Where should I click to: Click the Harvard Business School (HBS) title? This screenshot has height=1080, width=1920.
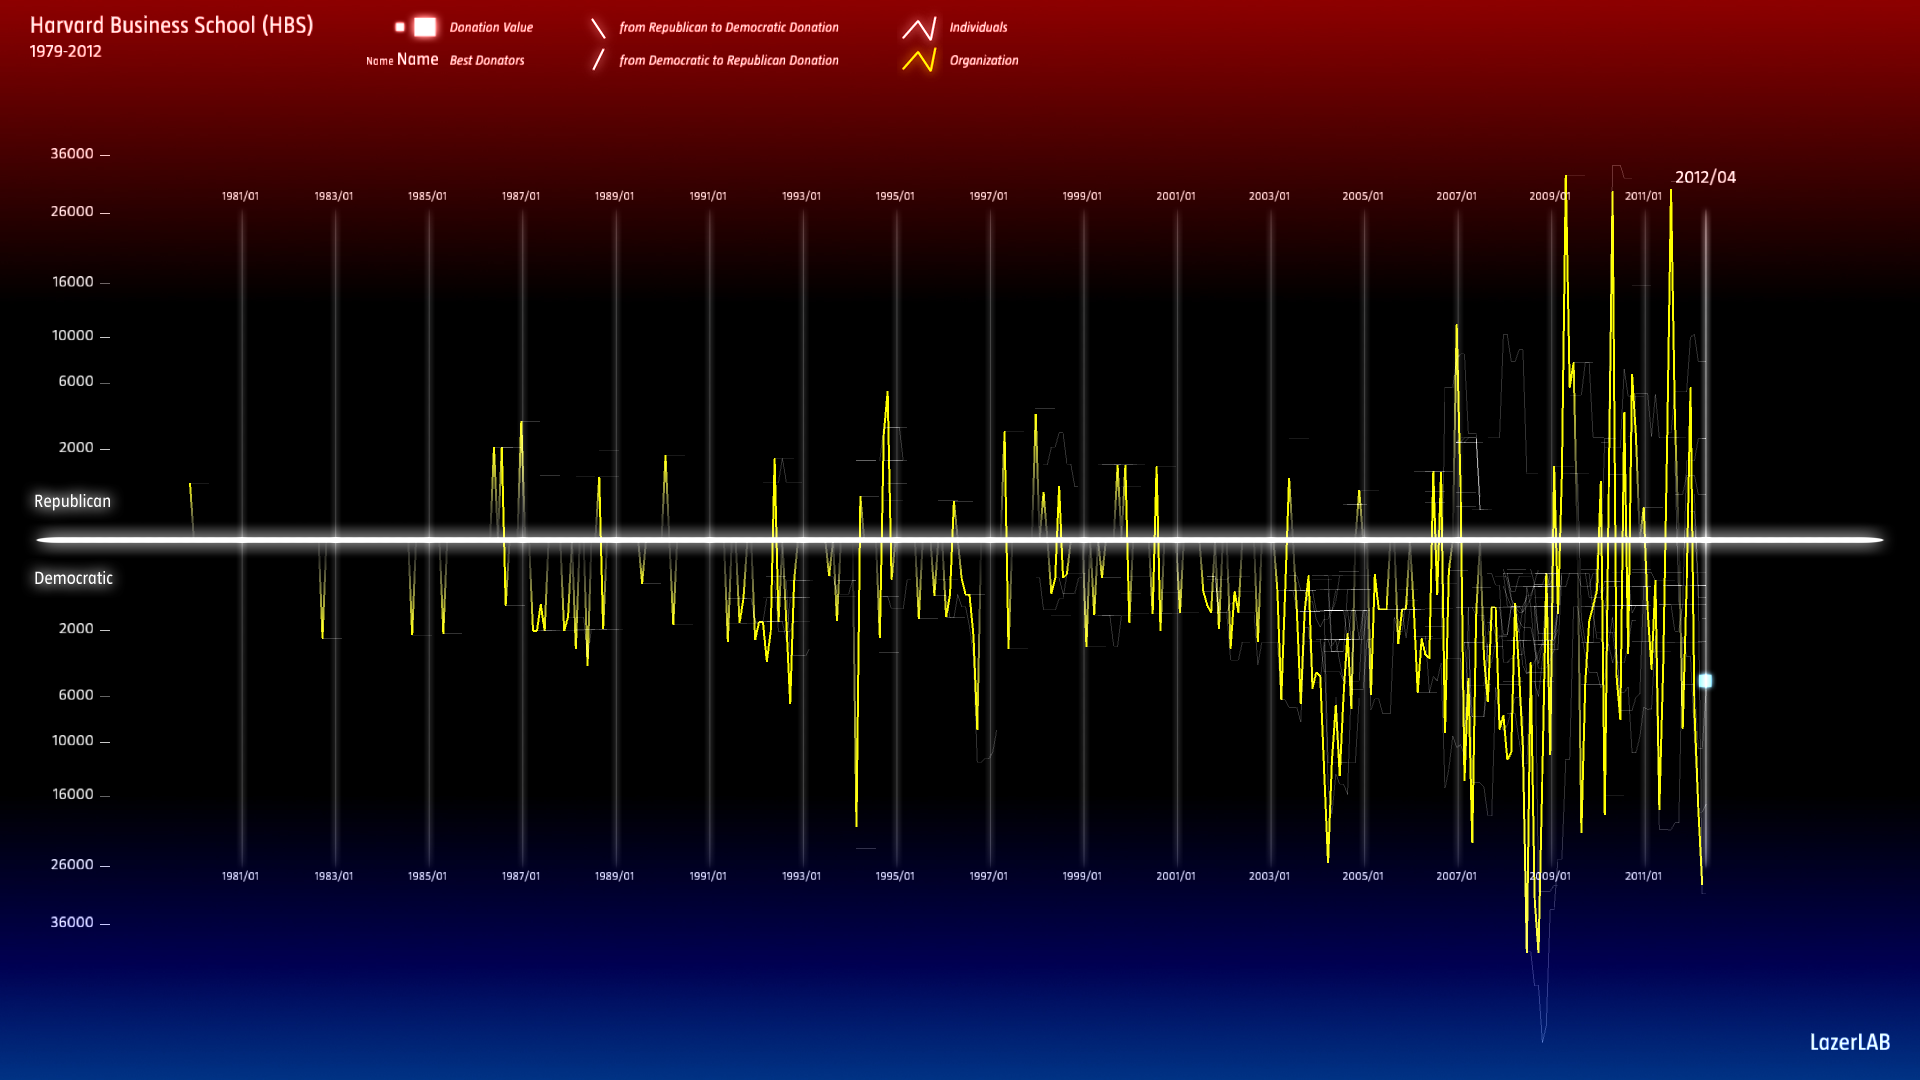(x=172, y=25)
